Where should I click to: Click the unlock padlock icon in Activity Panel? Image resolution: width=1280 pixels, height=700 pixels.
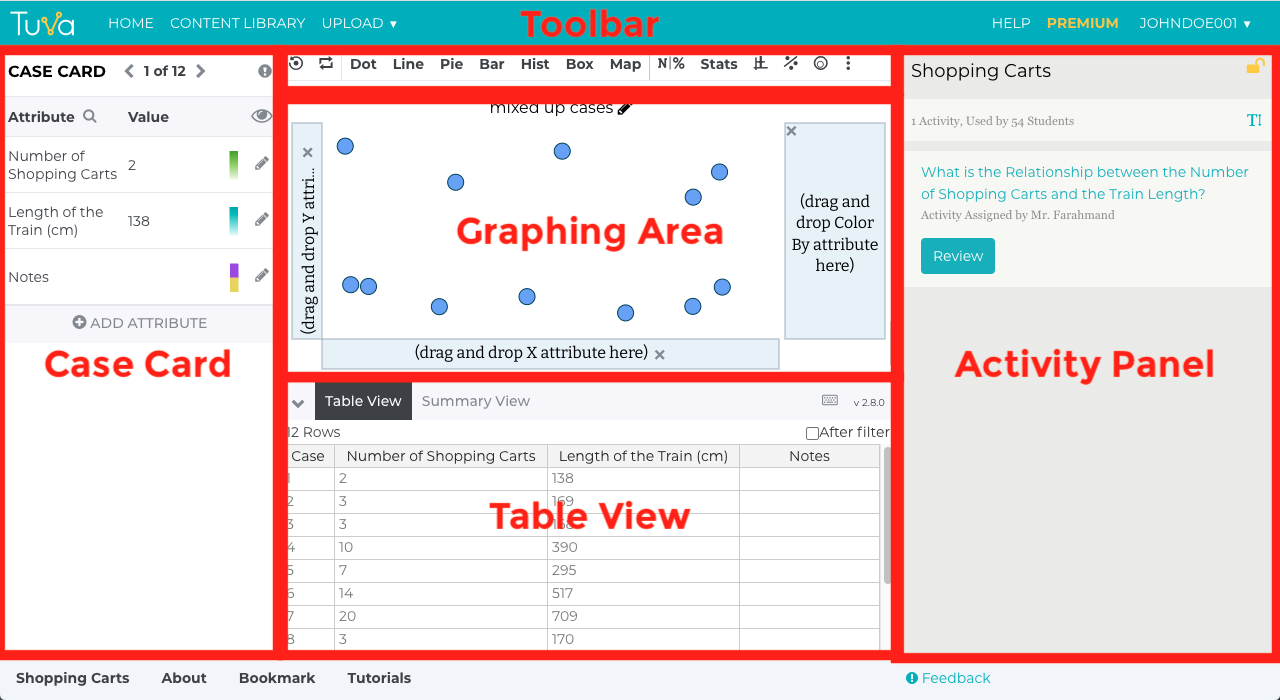(x=1254, y=67)
